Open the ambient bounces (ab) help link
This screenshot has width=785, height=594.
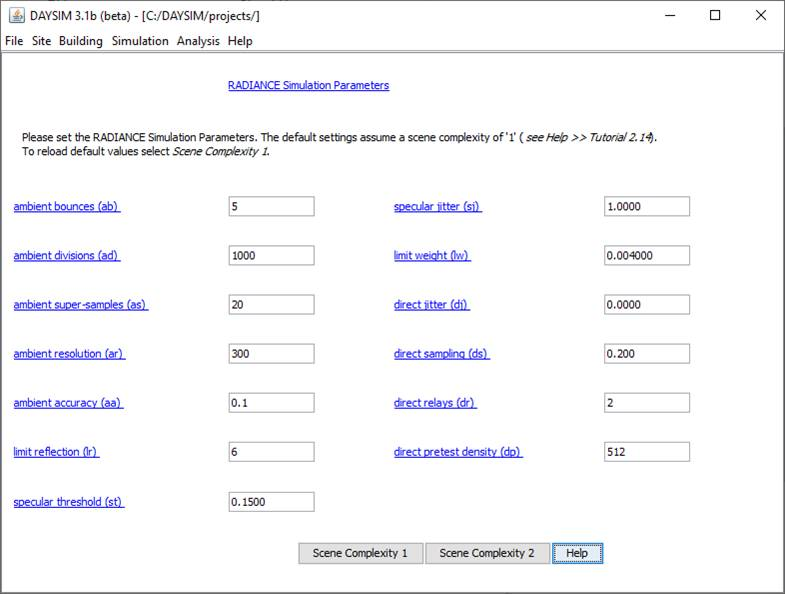coord(67,206)
